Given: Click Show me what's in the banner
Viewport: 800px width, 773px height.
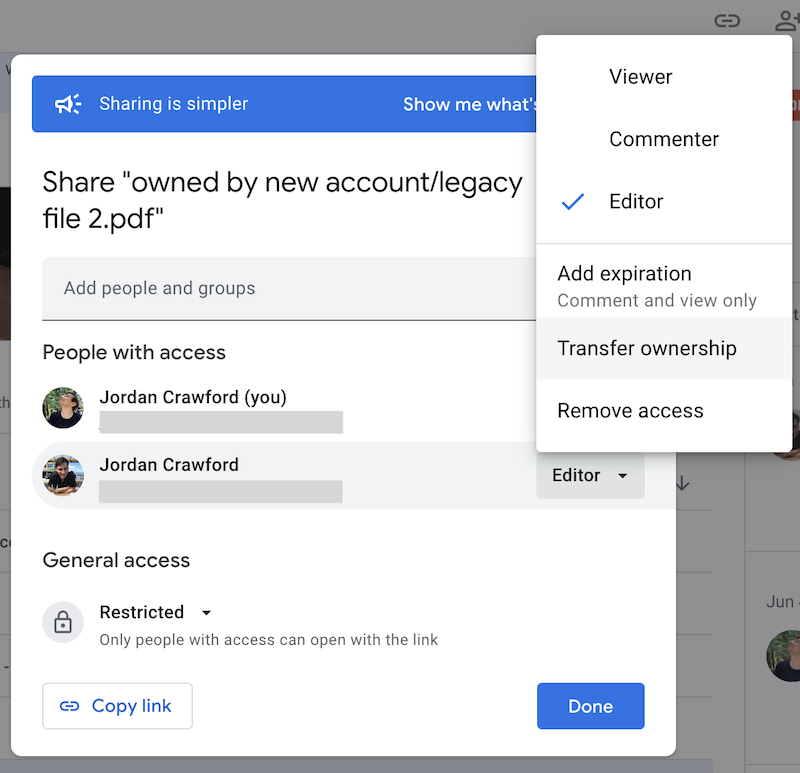Looking at the screenshot, I should point(469,104).
